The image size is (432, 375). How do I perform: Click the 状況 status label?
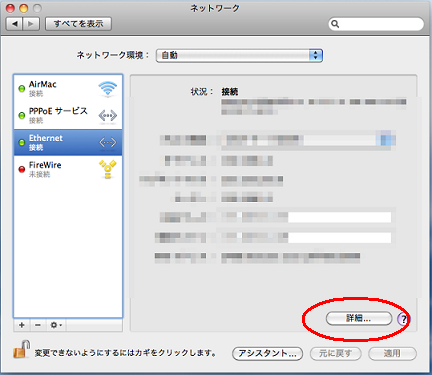202,91
